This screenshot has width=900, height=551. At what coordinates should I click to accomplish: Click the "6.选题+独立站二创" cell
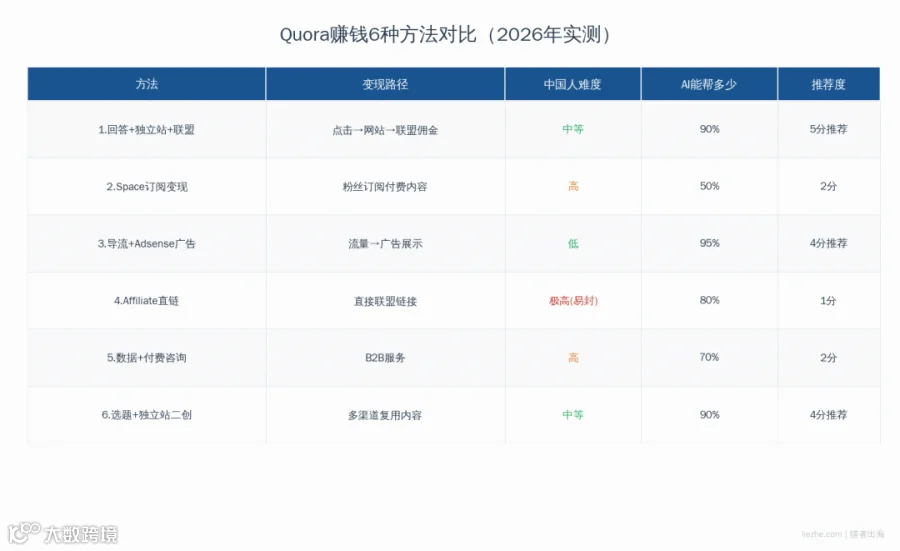146,414
